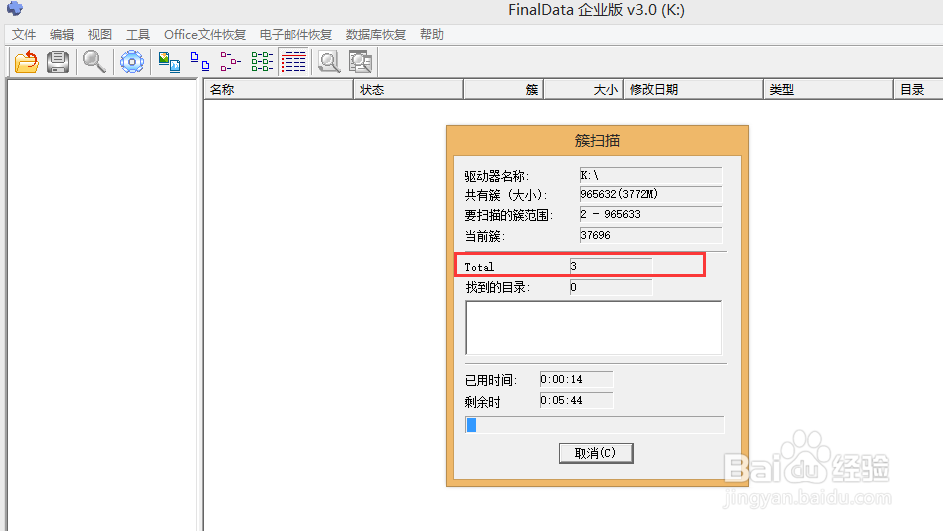Viewport: 943px width, 531px height.
Task: Click the magnifying glass Find icon
Action: pos(94,62)
